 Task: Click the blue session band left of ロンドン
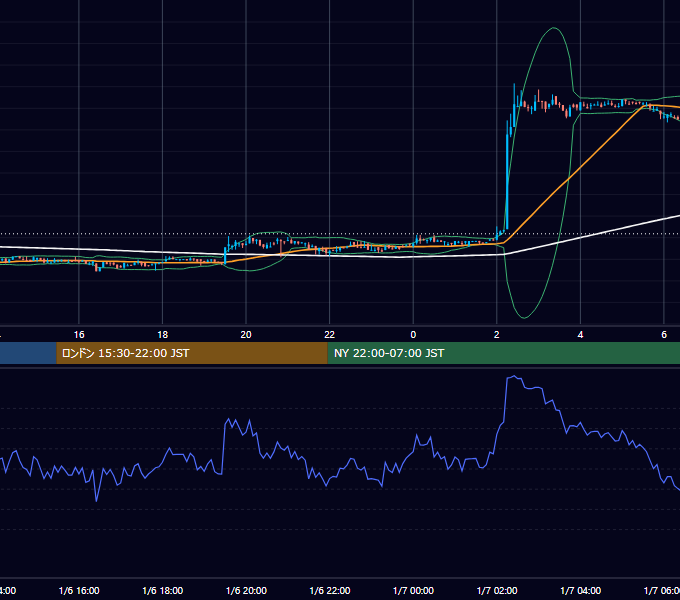28,353
